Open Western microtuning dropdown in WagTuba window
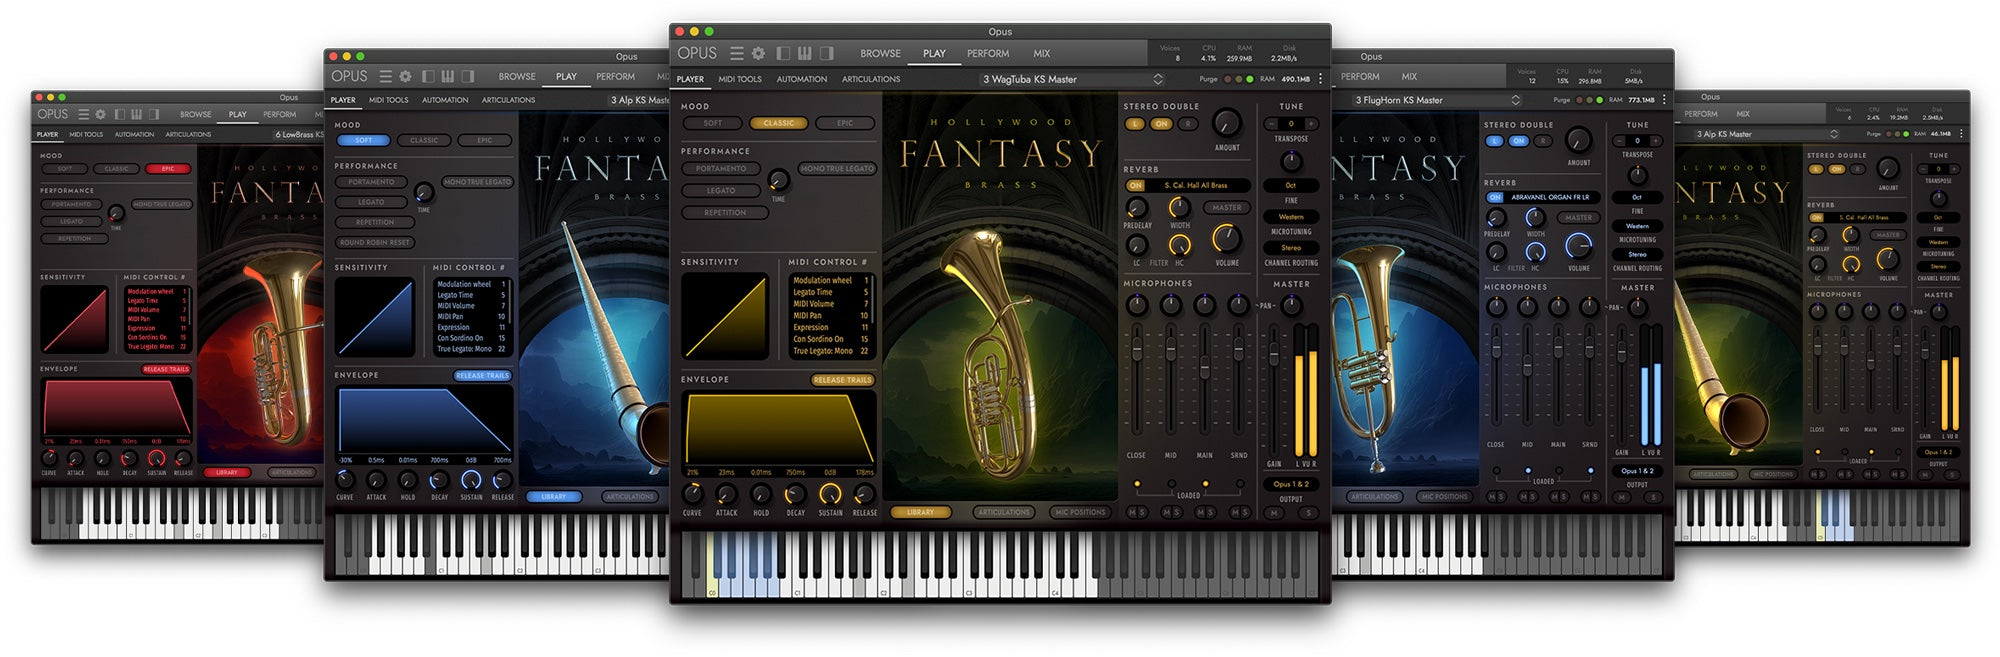Screen dimensions: 2000x657 [x=1291, y=216]
